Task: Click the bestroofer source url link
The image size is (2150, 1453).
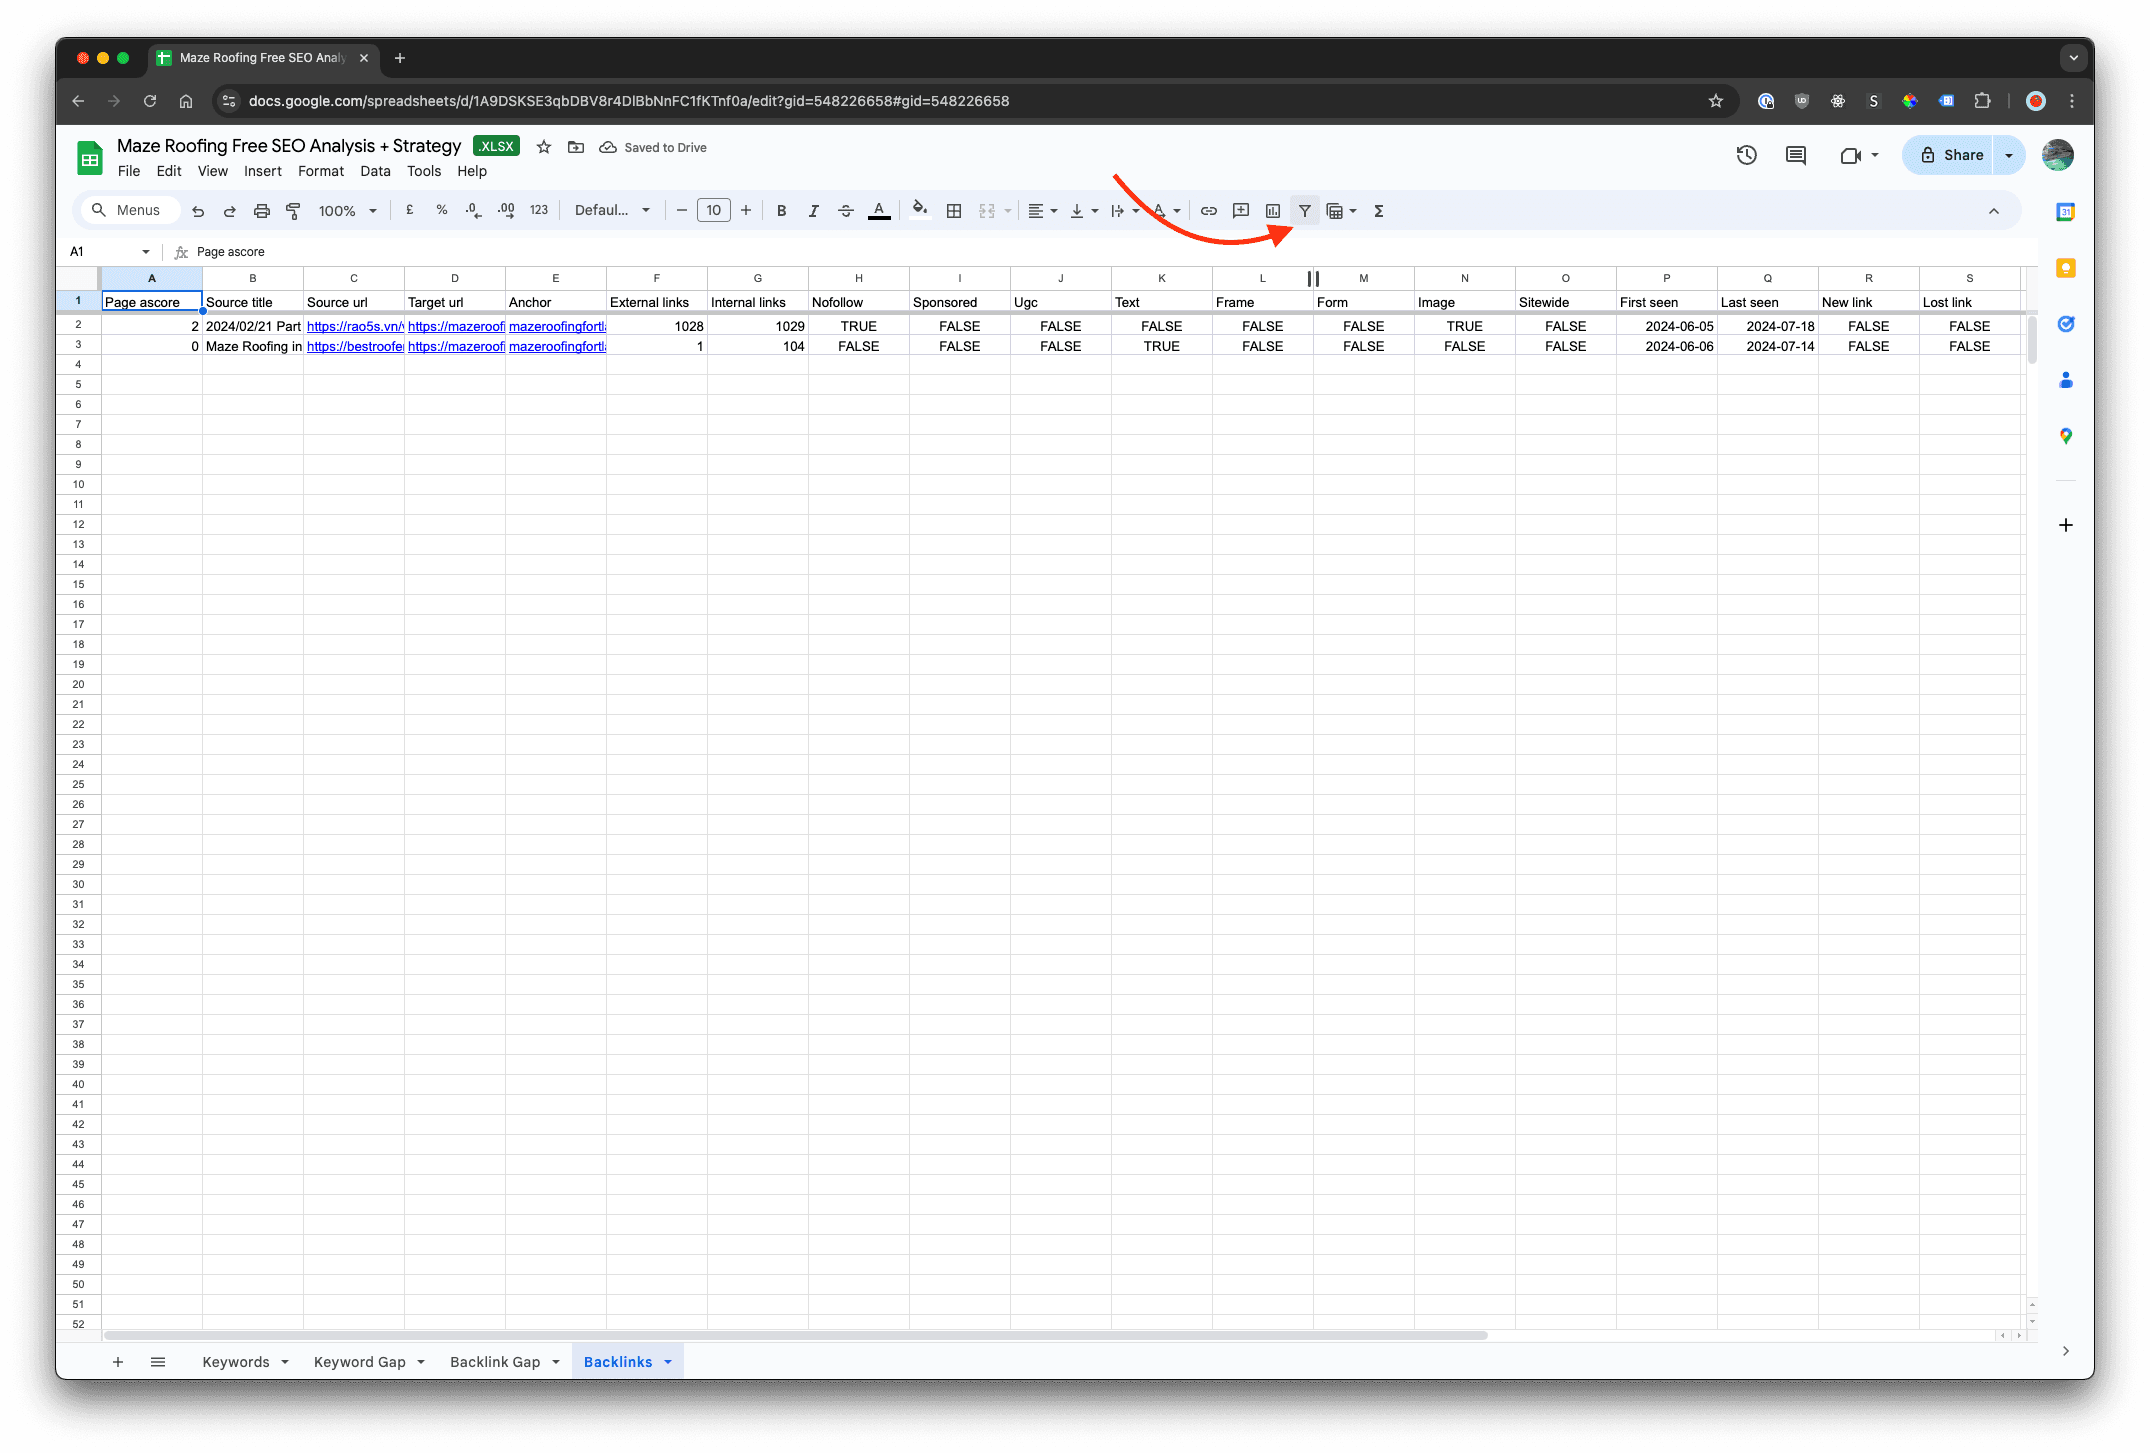Action: tap(354, 346)
